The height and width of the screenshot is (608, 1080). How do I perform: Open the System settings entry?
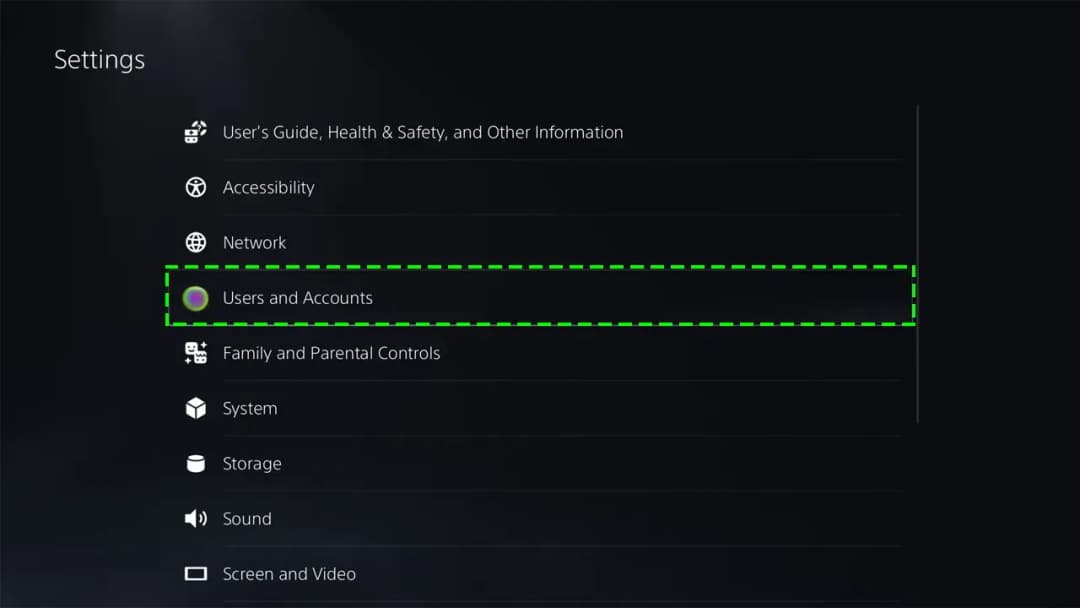click(250, 408)
